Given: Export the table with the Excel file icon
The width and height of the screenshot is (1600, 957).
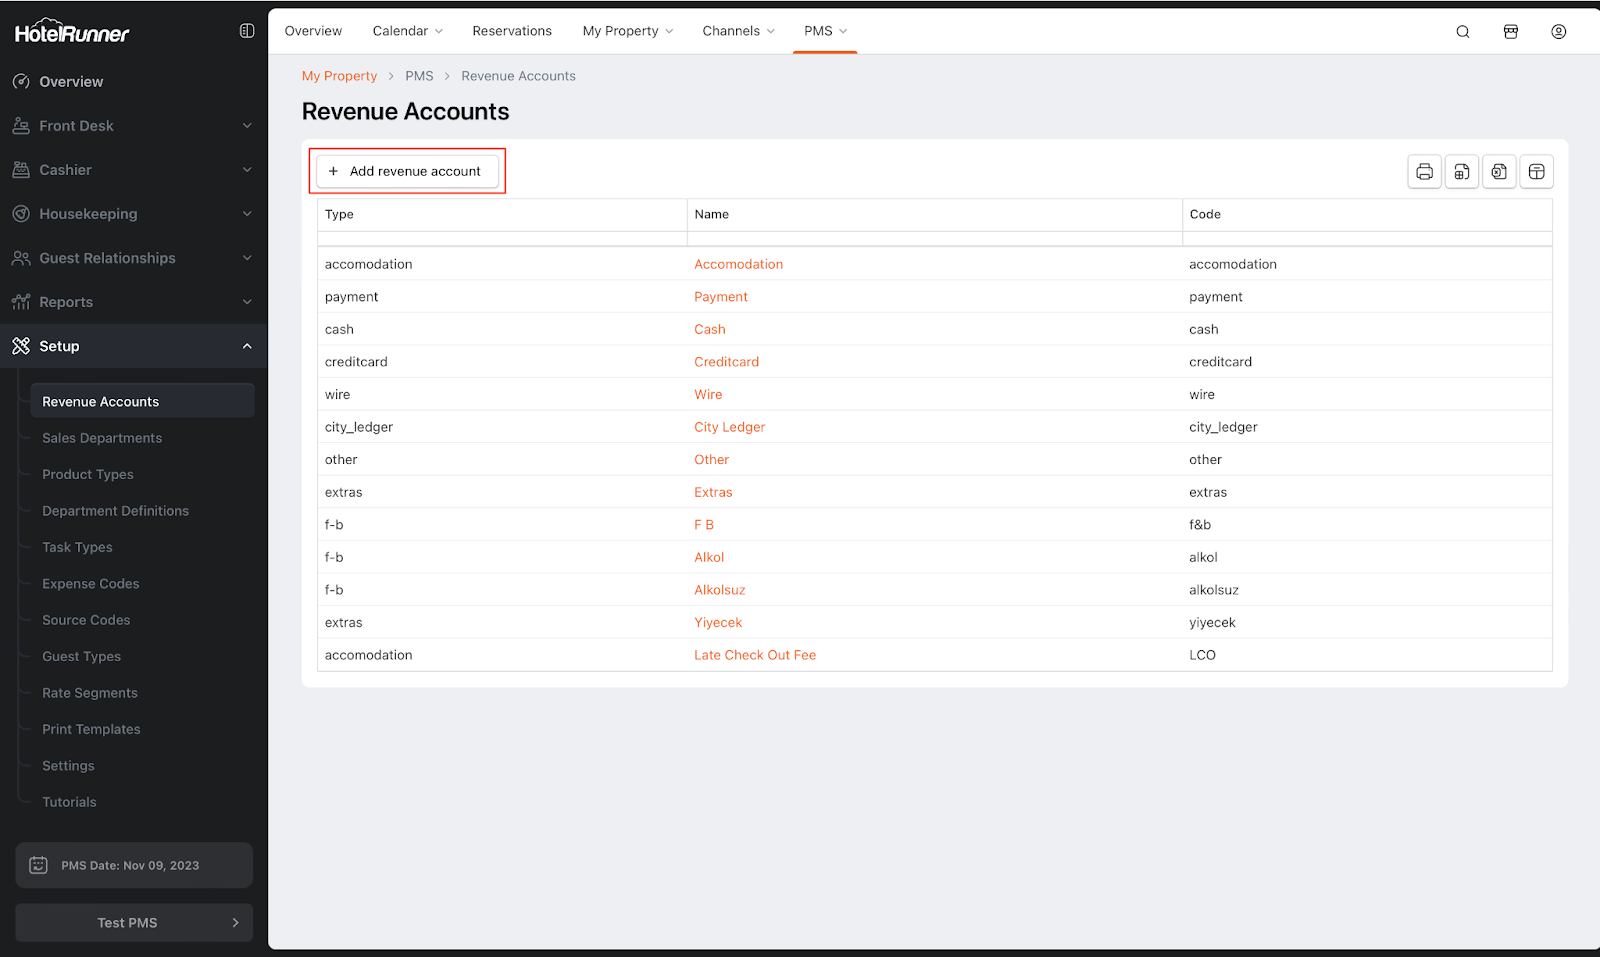Looking at the screenshot, I should point(1499,172).
